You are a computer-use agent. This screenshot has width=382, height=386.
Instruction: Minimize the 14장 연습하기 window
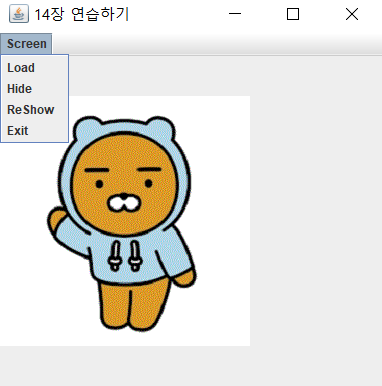[x=235, y=14]
